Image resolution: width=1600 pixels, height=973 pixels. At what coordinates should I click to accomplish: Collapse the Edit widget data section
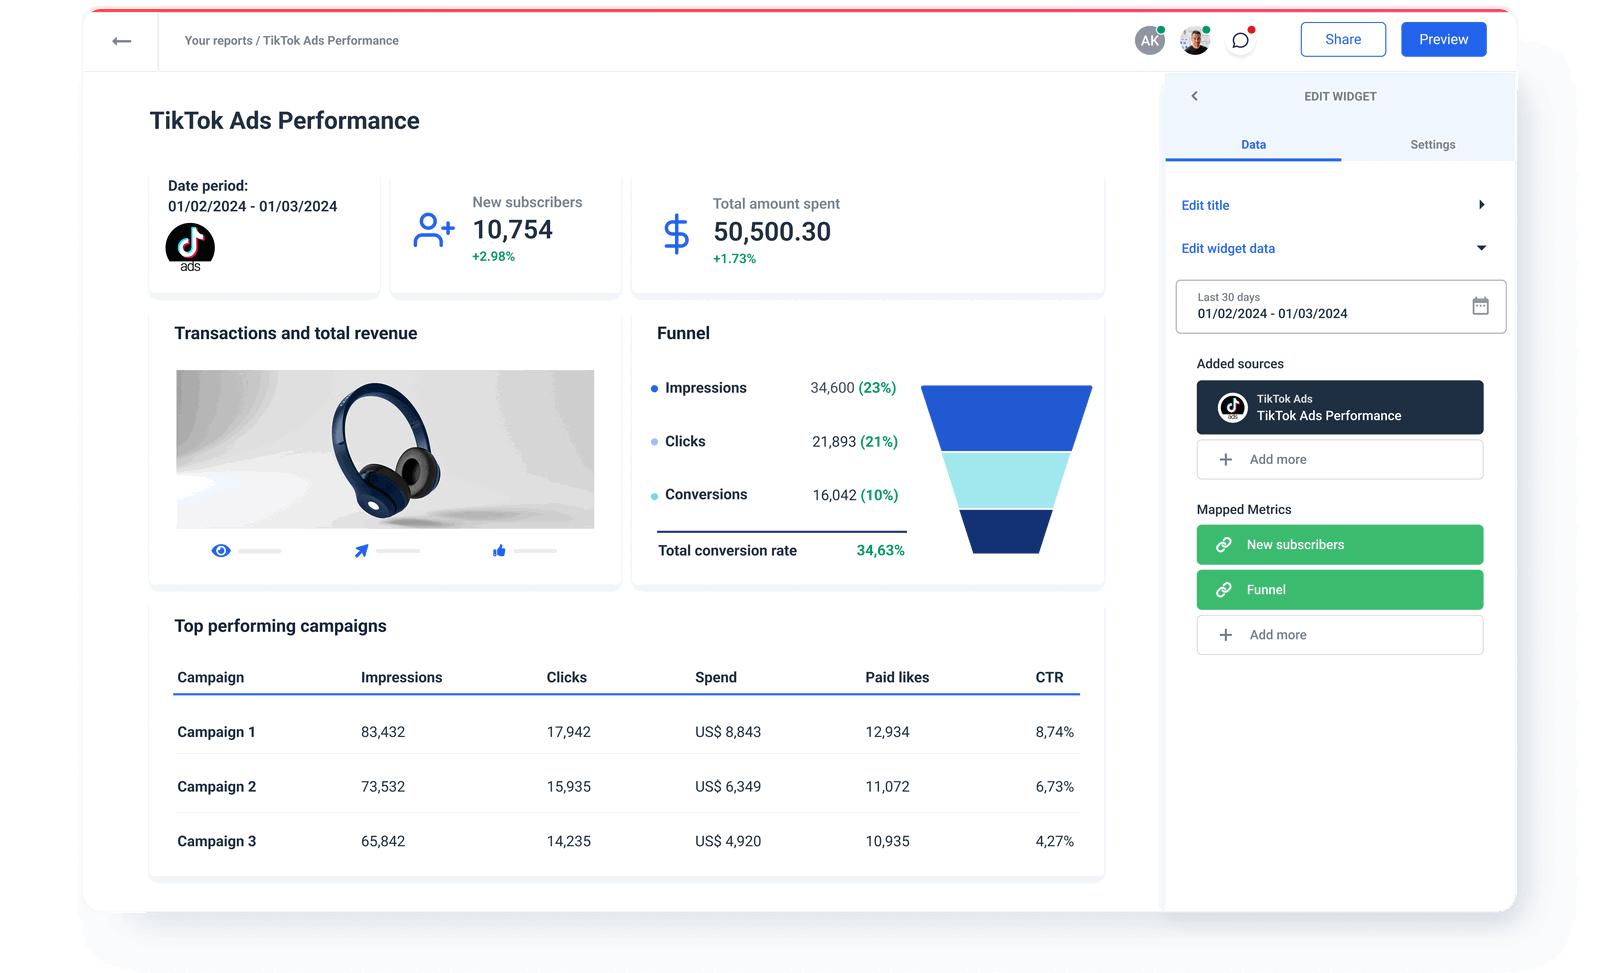point(1482,248)
